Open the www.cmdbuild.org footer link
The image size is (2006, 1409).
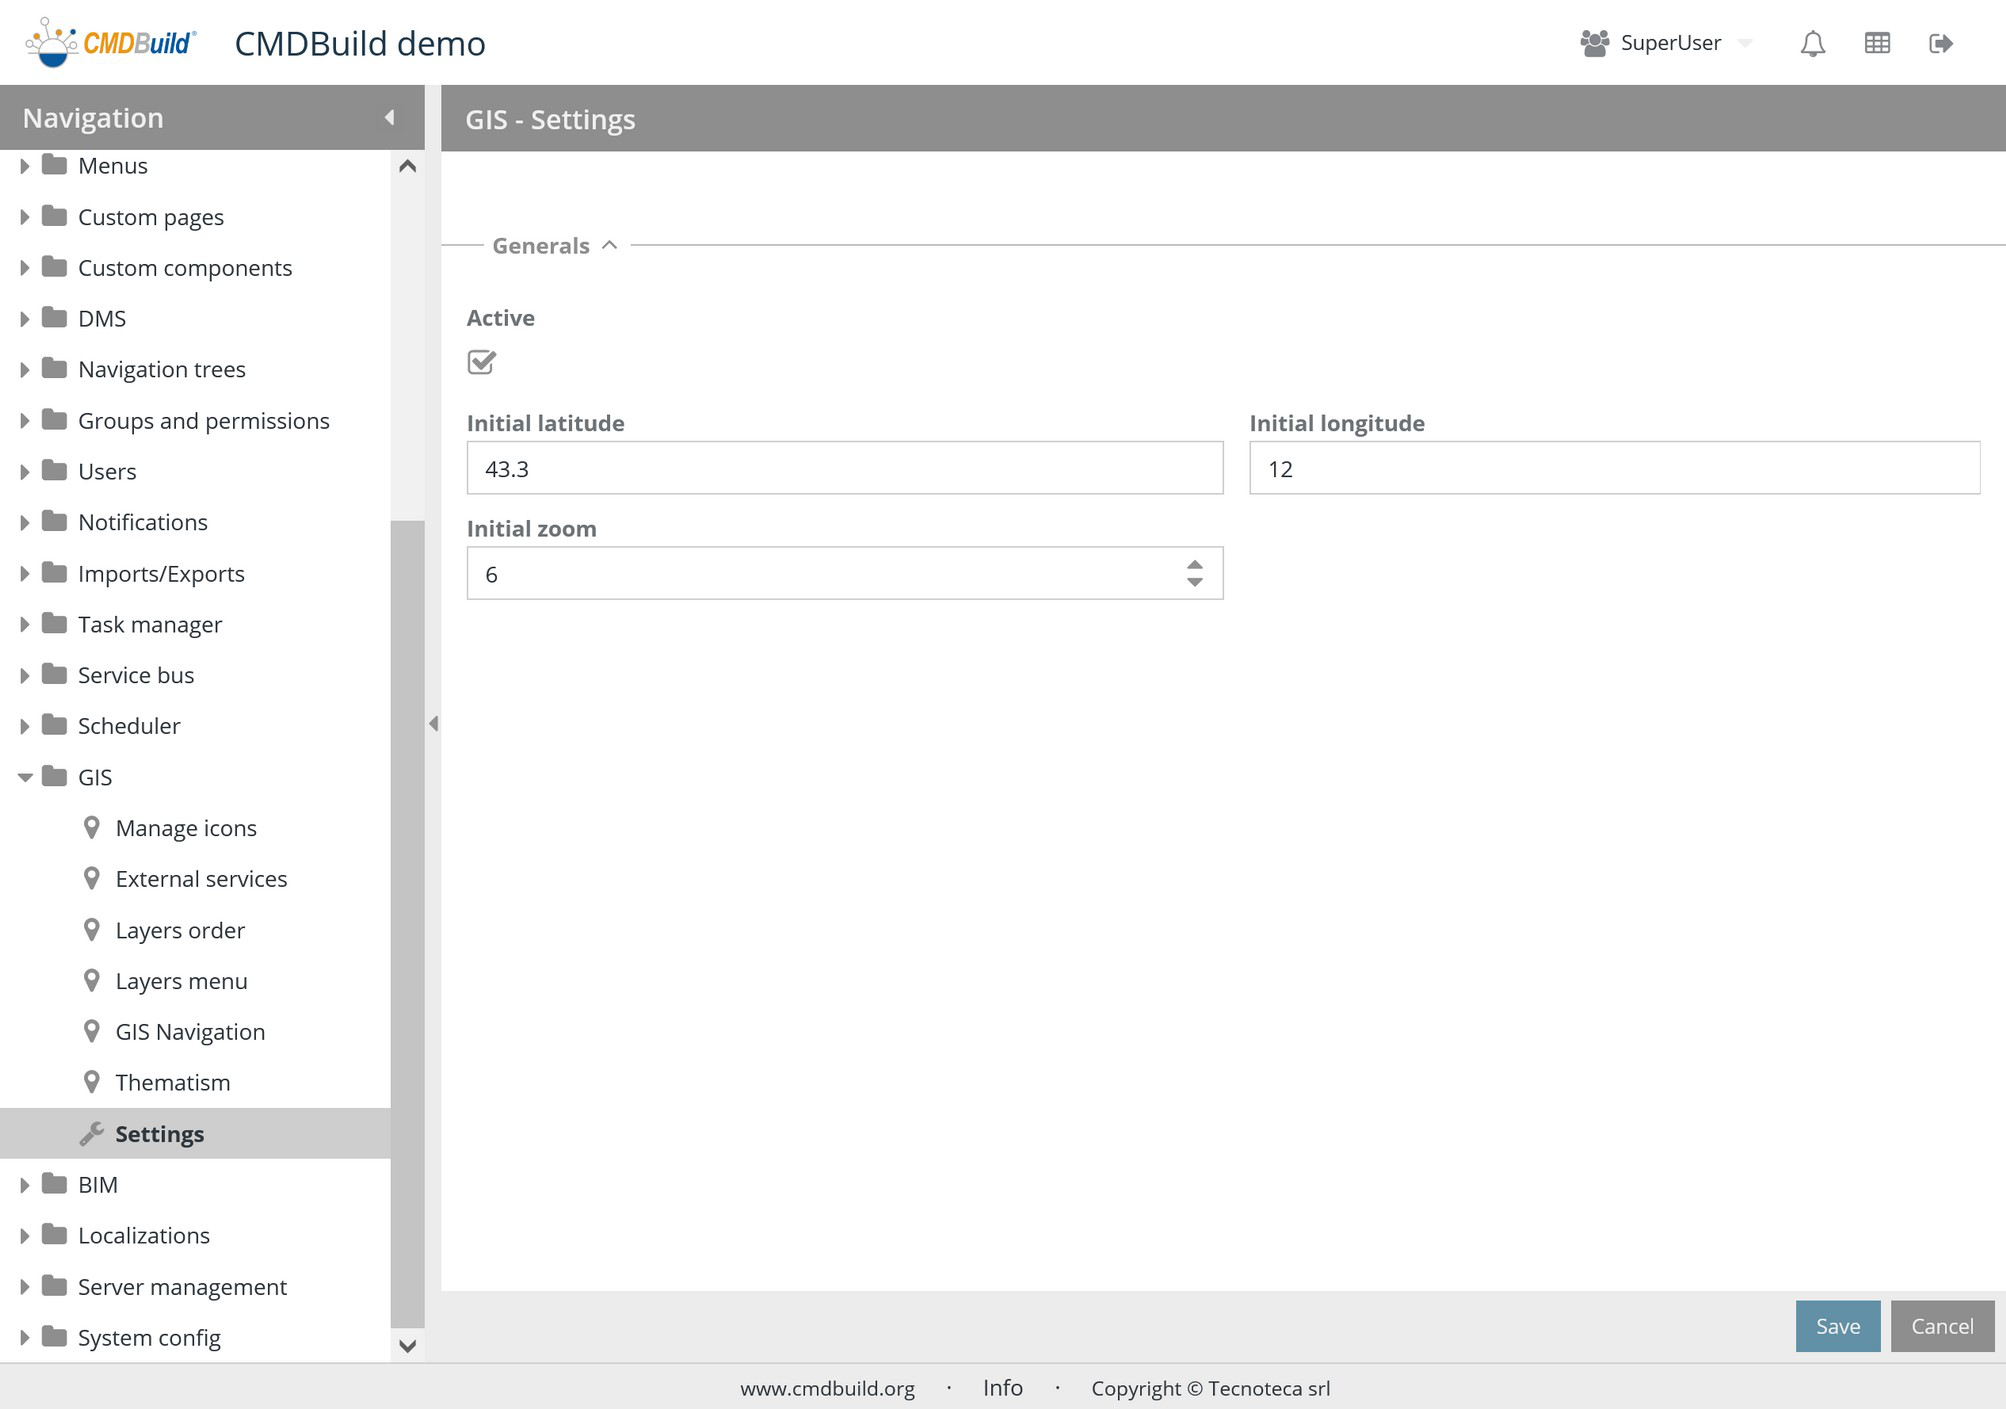827,1388
